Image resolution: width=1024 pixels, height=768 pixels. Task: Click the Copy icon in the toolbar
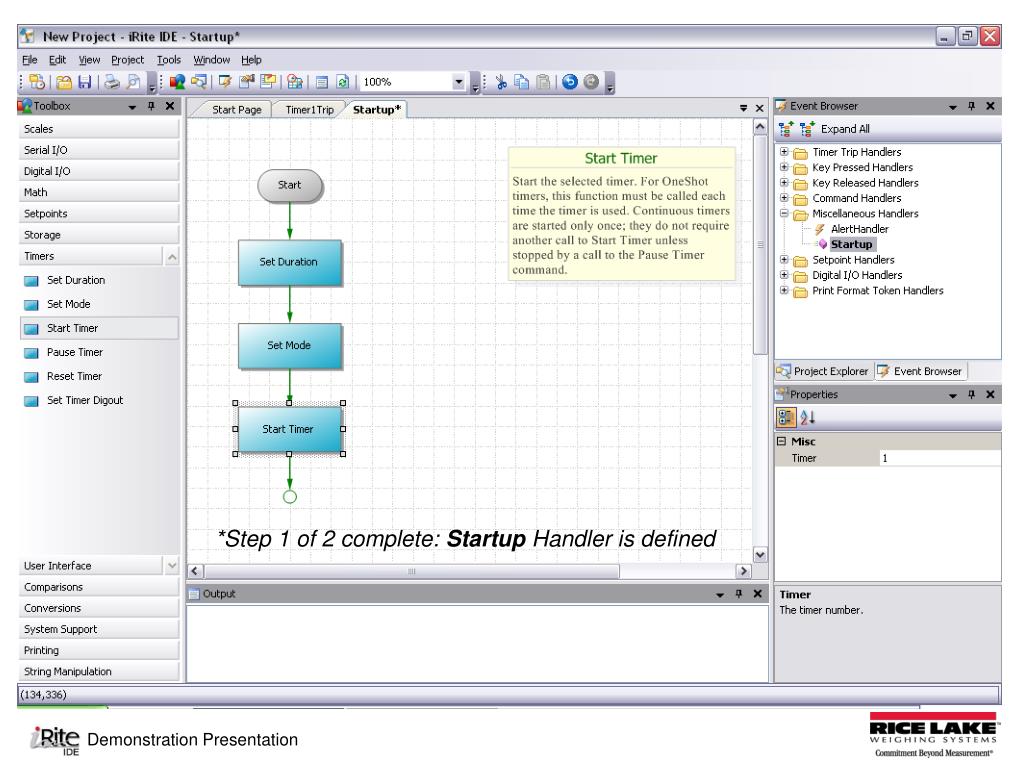click(x=522, y=82)
